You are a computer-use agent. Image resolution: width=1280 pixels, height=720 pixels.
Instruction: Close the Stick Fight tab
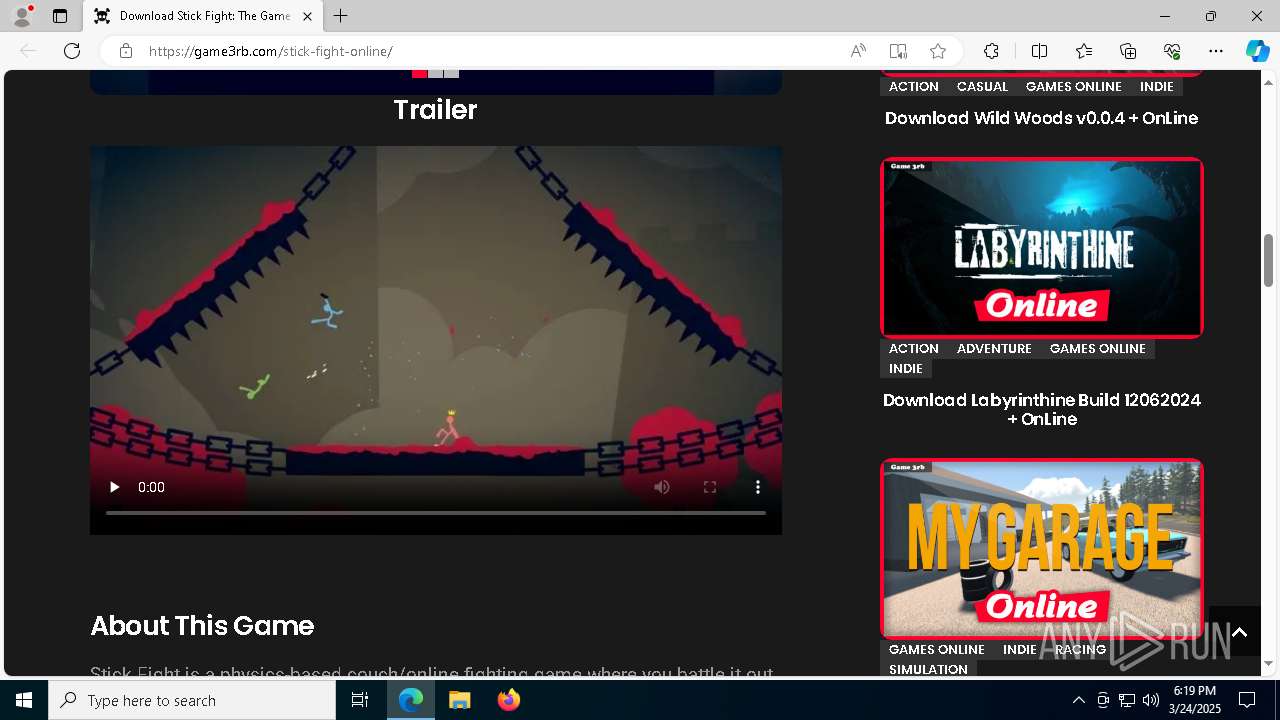(x=307, y=16)
